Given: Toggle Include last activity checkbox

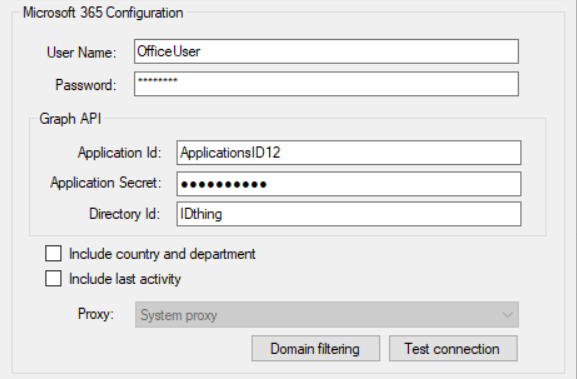Looking at the screenshot, I should (x=53, y=278).
